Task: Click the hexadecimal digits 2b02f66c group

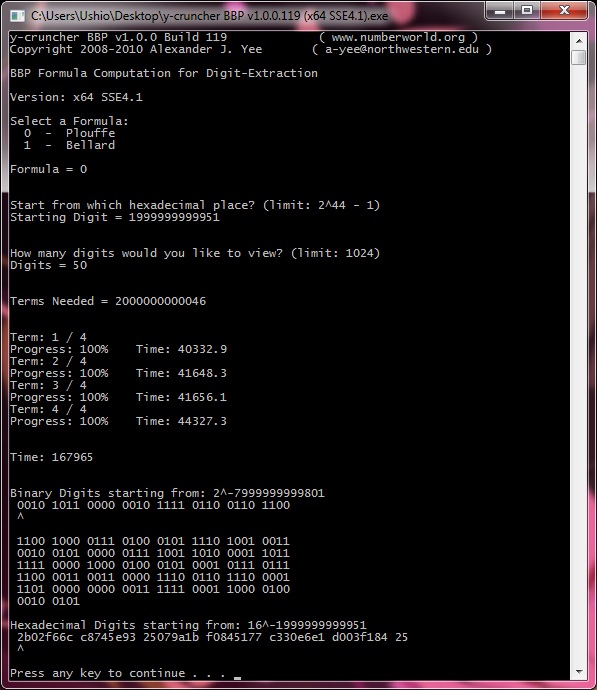Action: click(45, 637)
